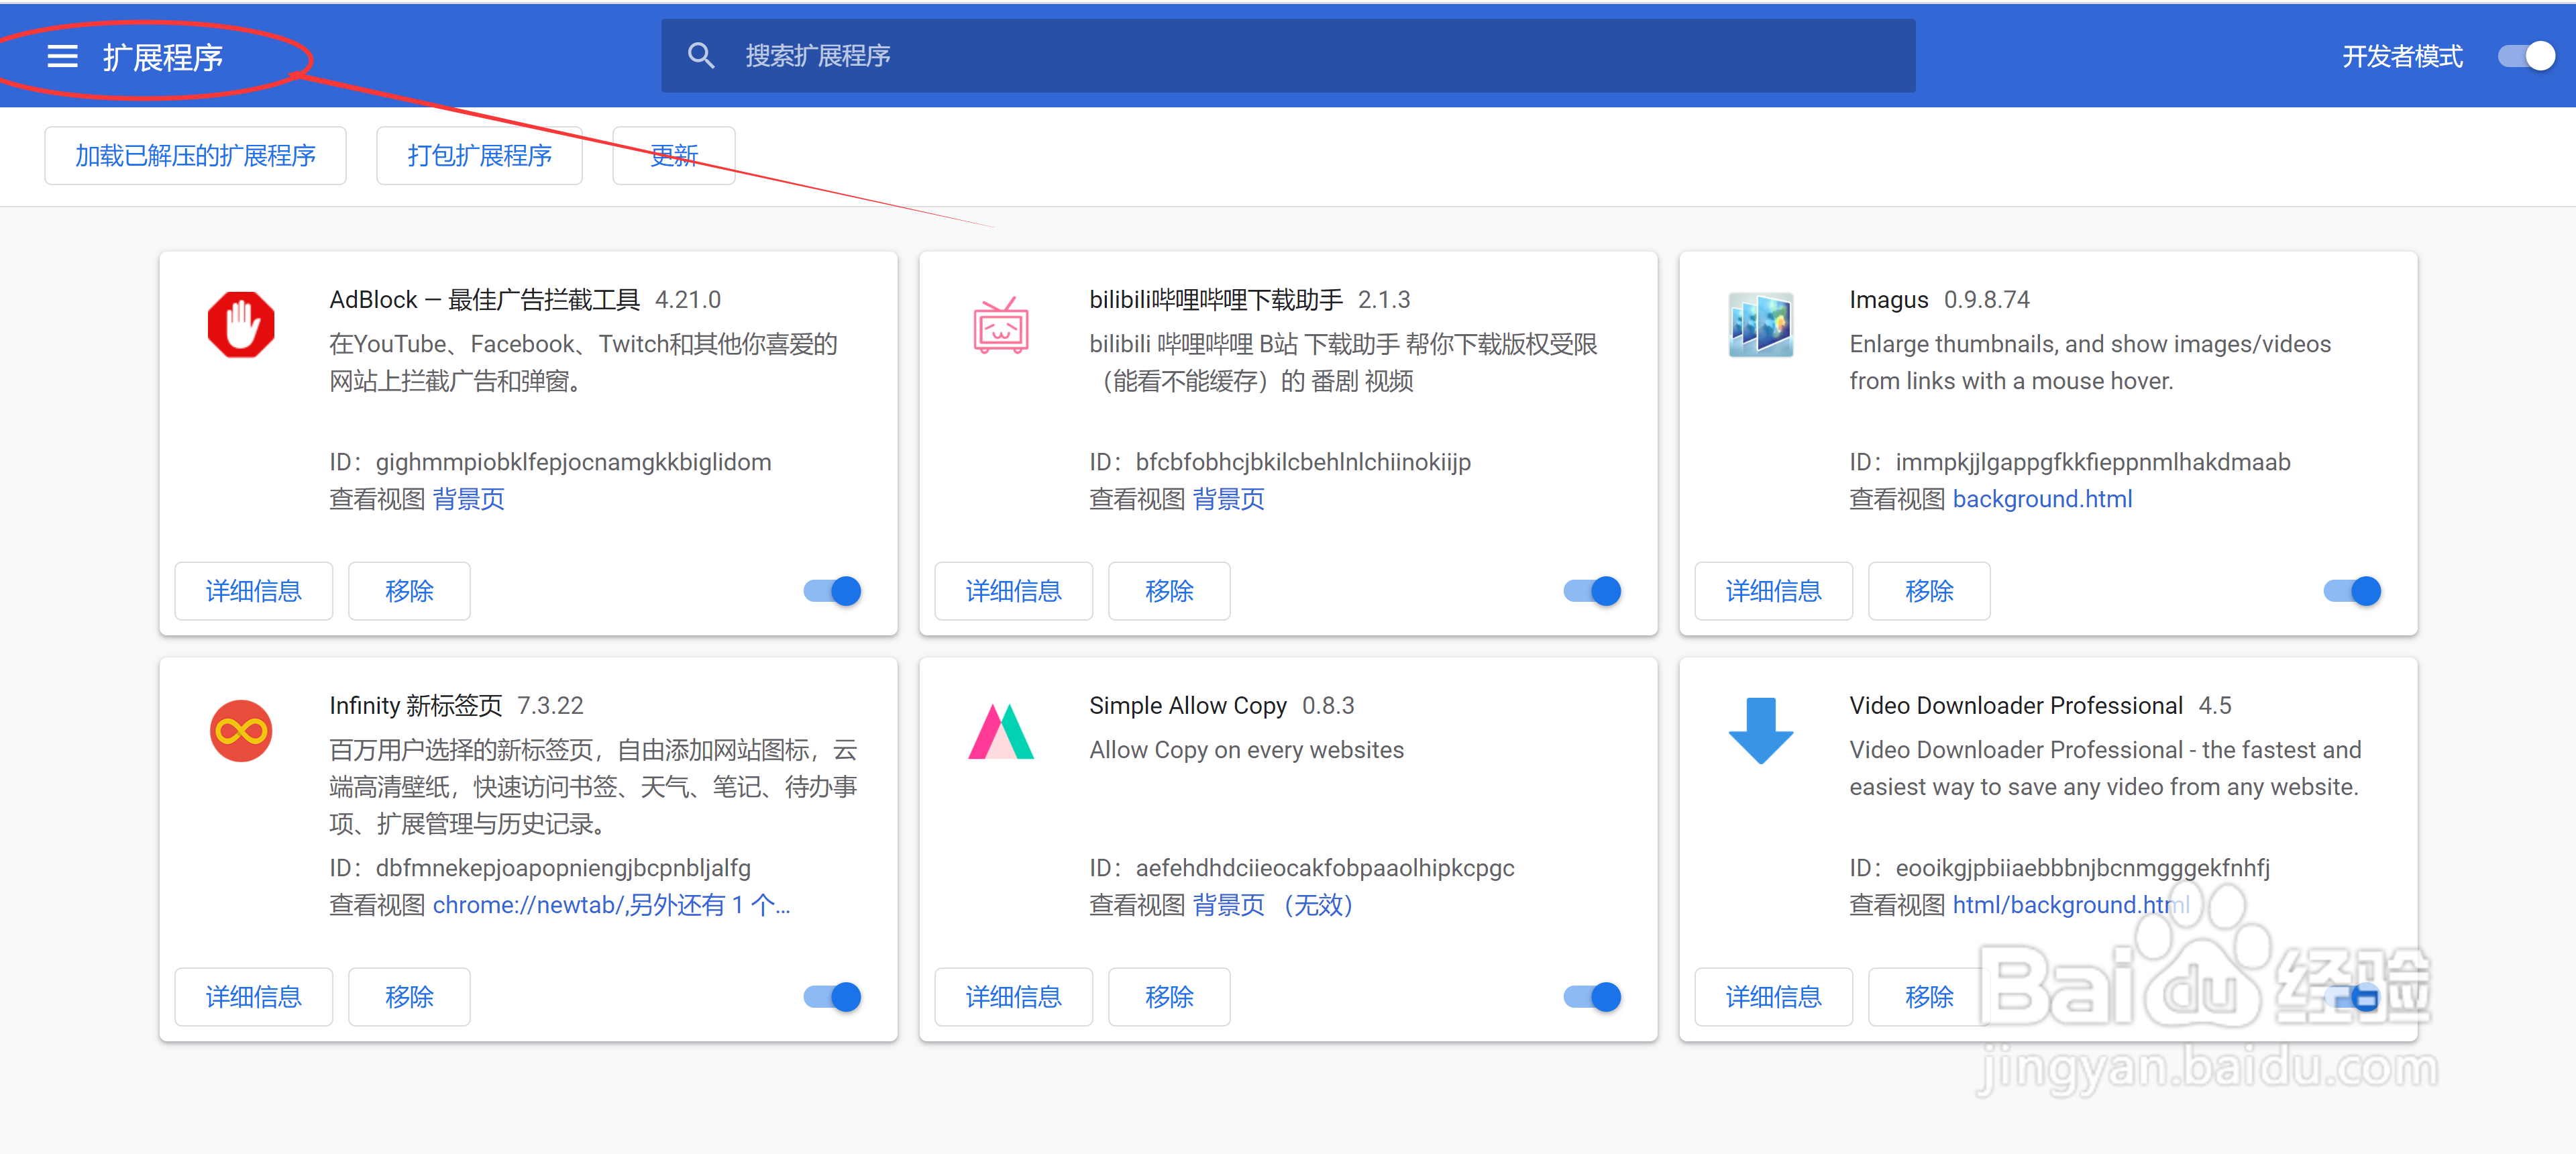Open Infinity chrome://newtab/ view link
The image size is (2576, 1154).
(611, 905)
